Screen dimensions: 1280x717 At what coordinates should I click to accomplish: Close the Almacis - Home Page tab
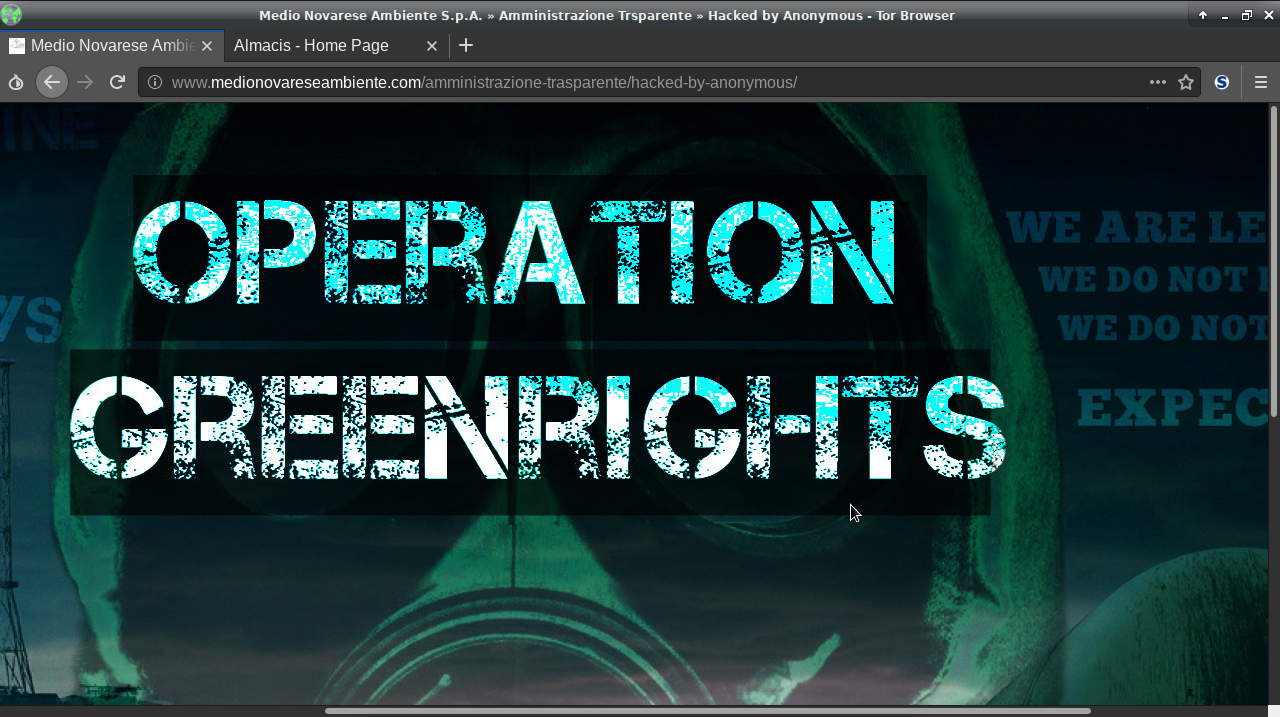(432, 46)
